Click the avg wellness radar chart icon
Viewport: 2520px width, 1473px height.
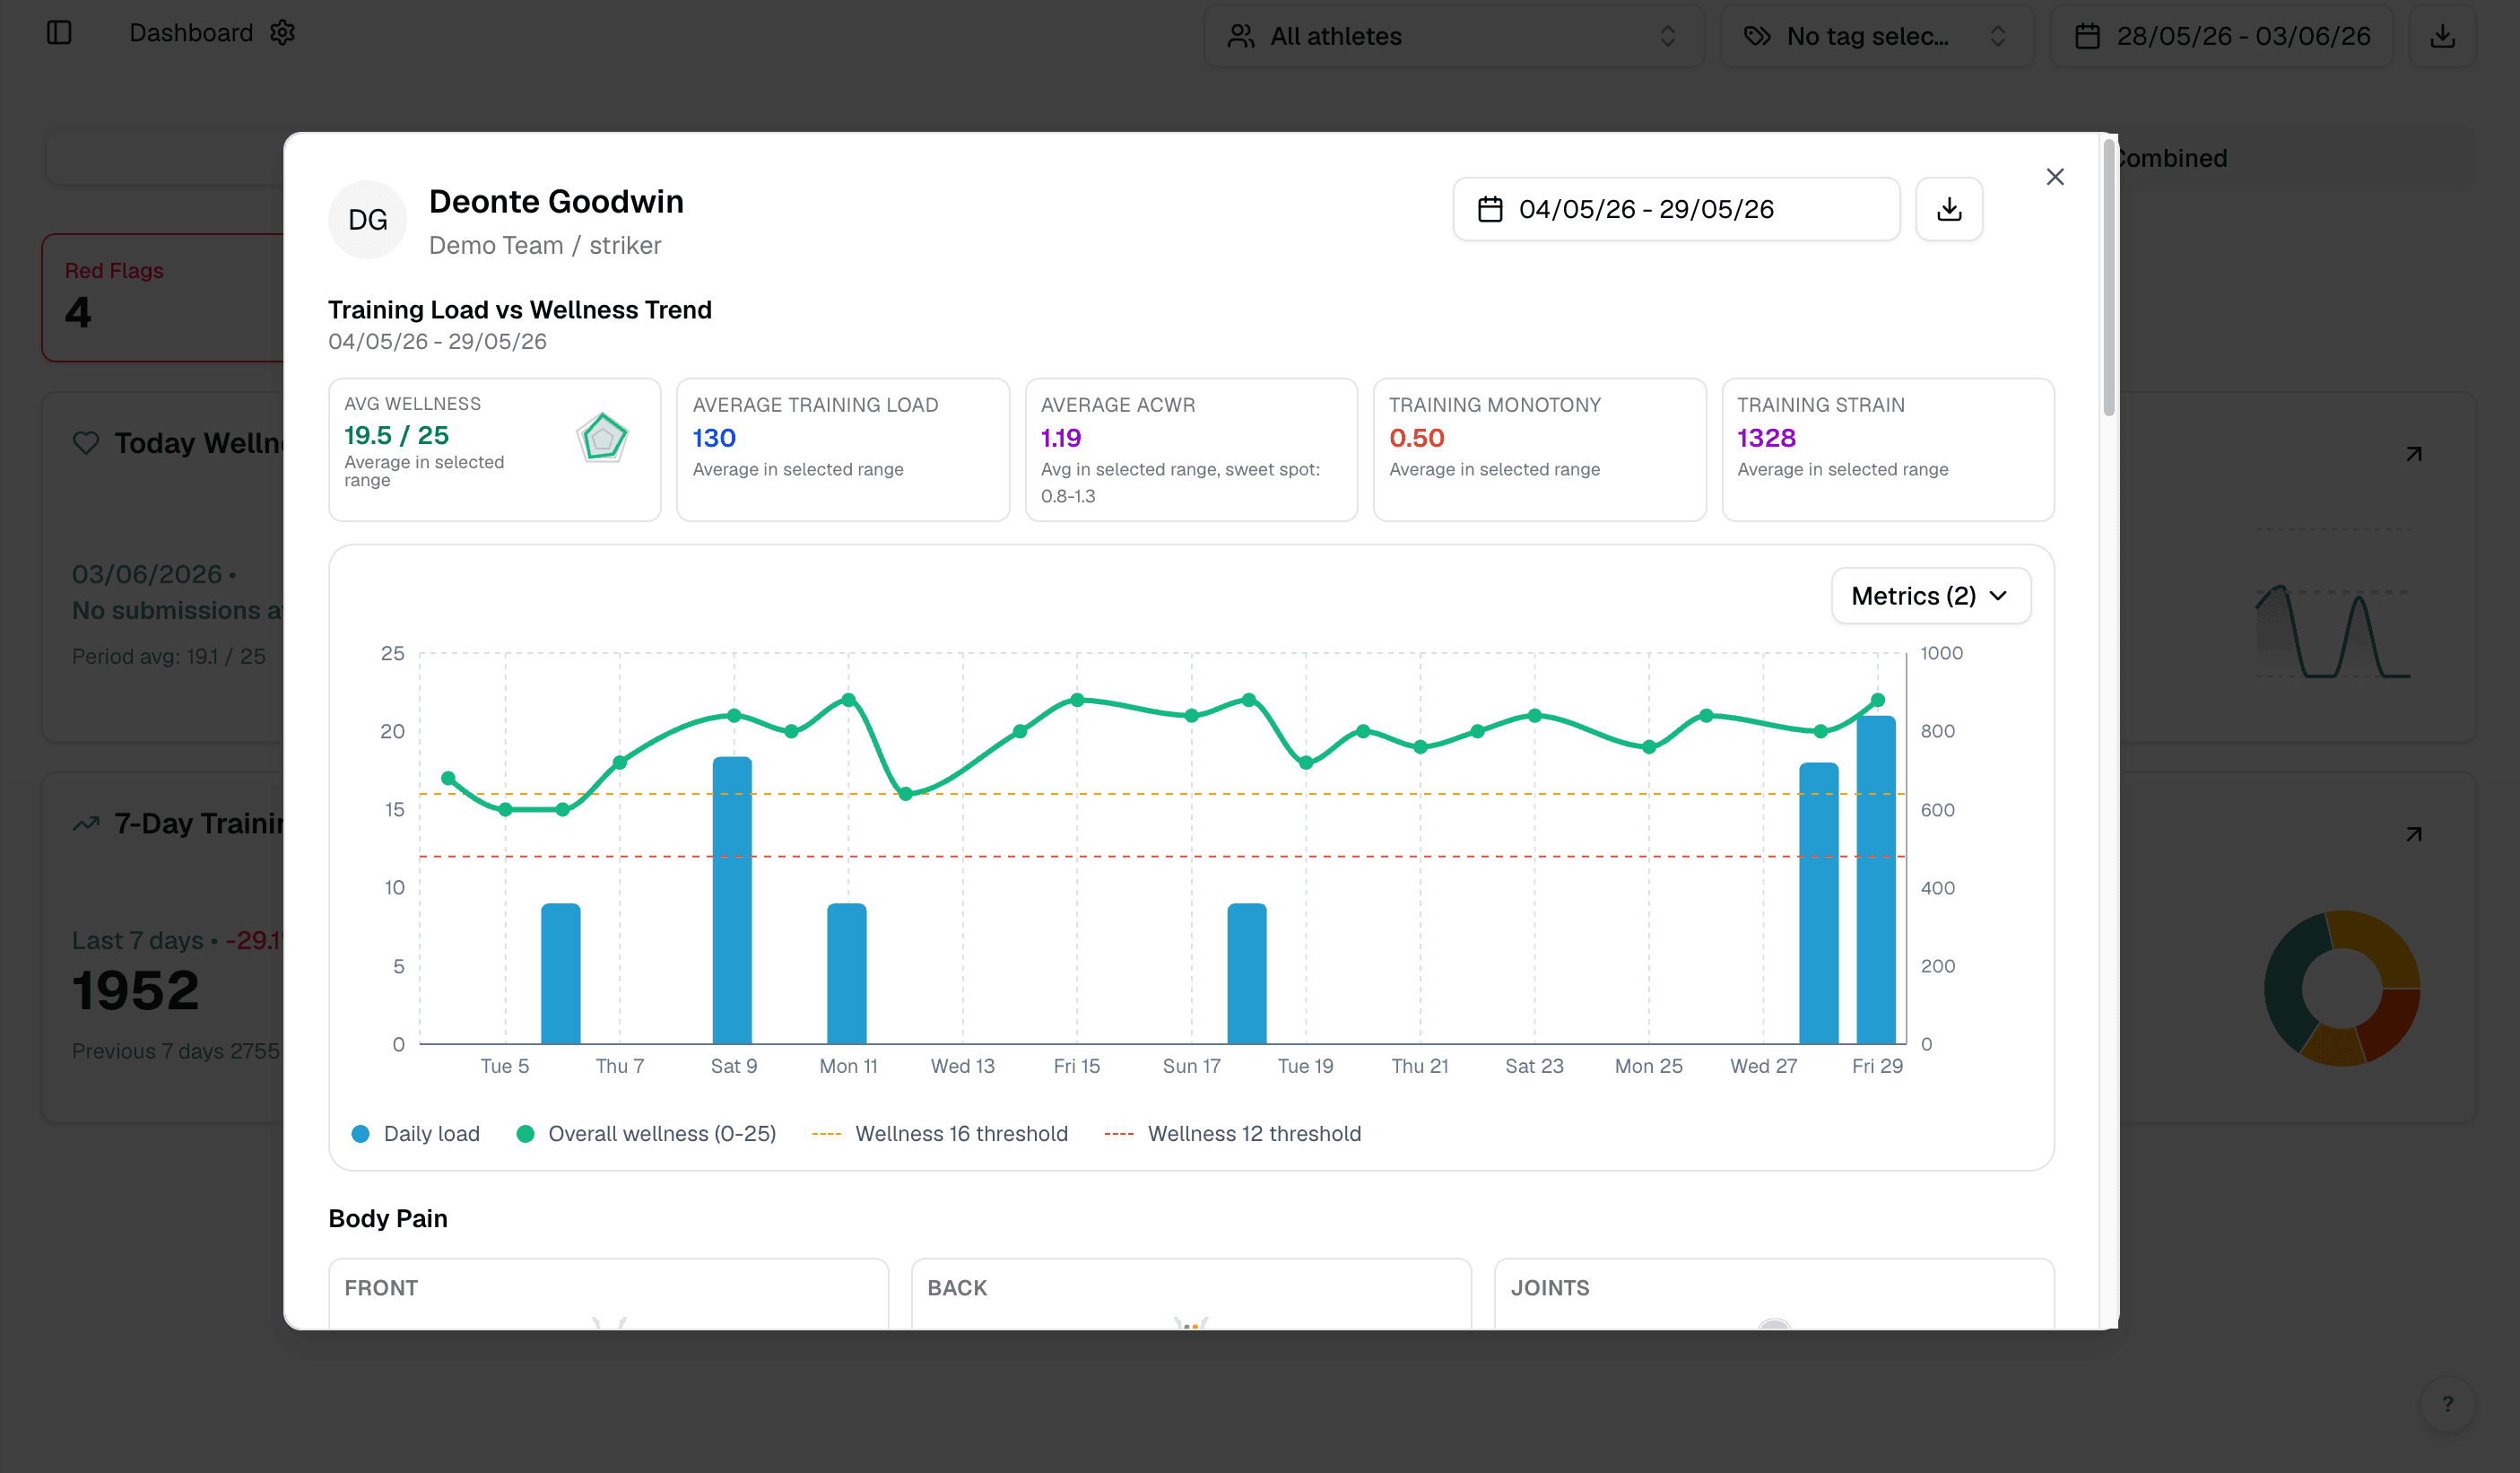602,437
